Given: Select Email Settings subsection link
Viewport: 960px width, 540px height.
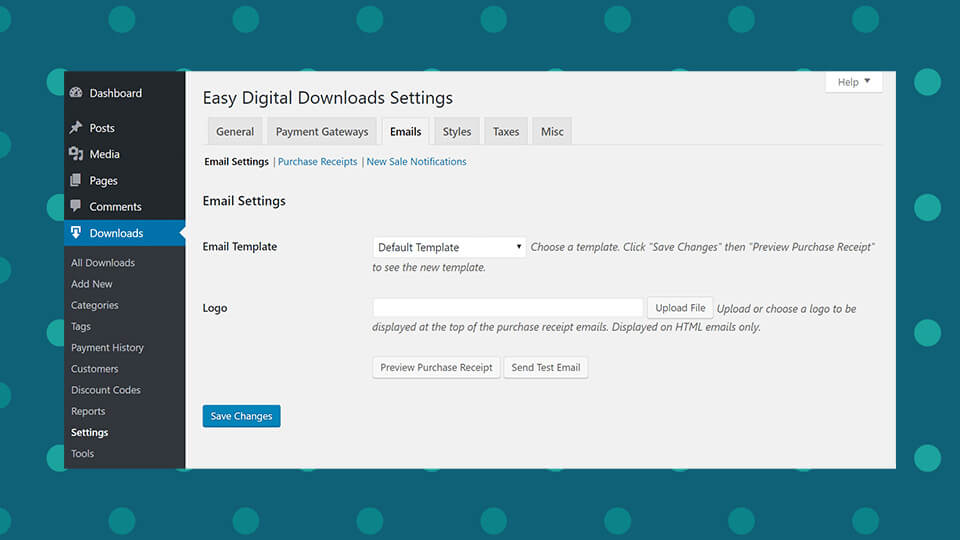Looking at the screenshot, I should [236, 162].
